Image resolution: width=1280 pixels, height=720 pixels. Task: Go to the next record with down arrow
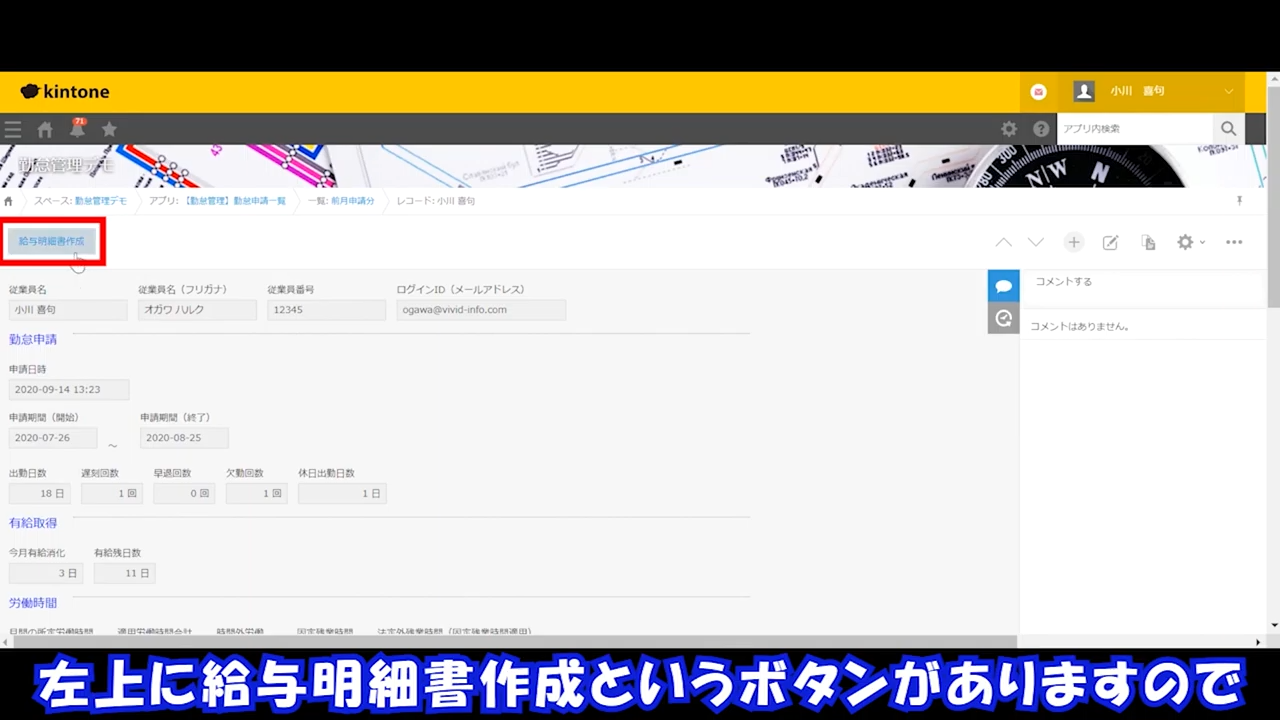1036,242
